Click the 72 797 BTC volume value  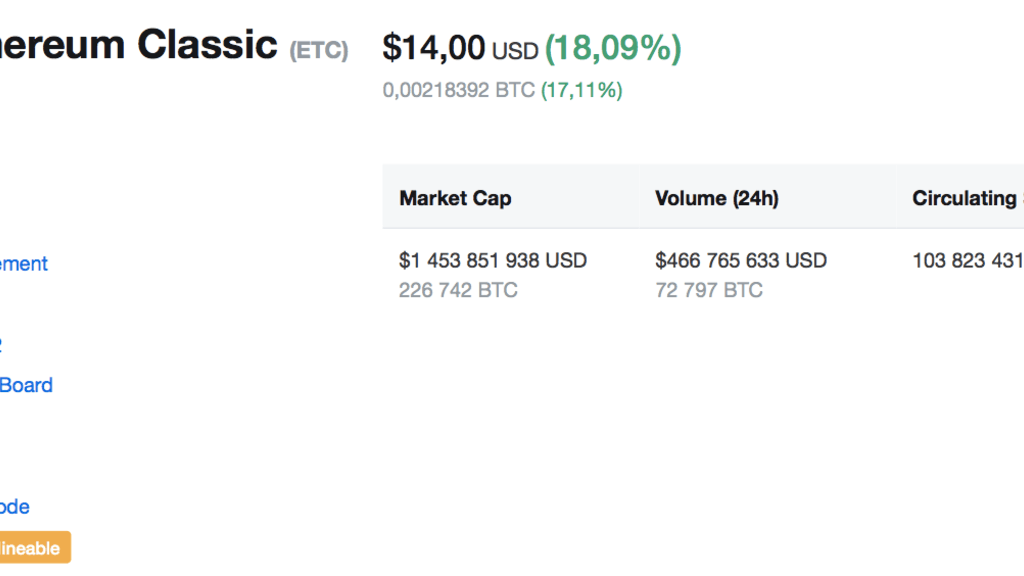(x=709, y=291)
